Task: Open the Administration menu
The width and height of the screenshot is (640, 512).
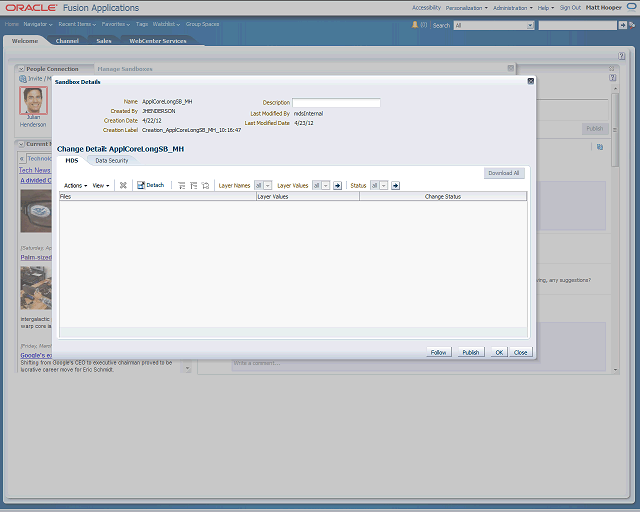Action: coord(513,8)
